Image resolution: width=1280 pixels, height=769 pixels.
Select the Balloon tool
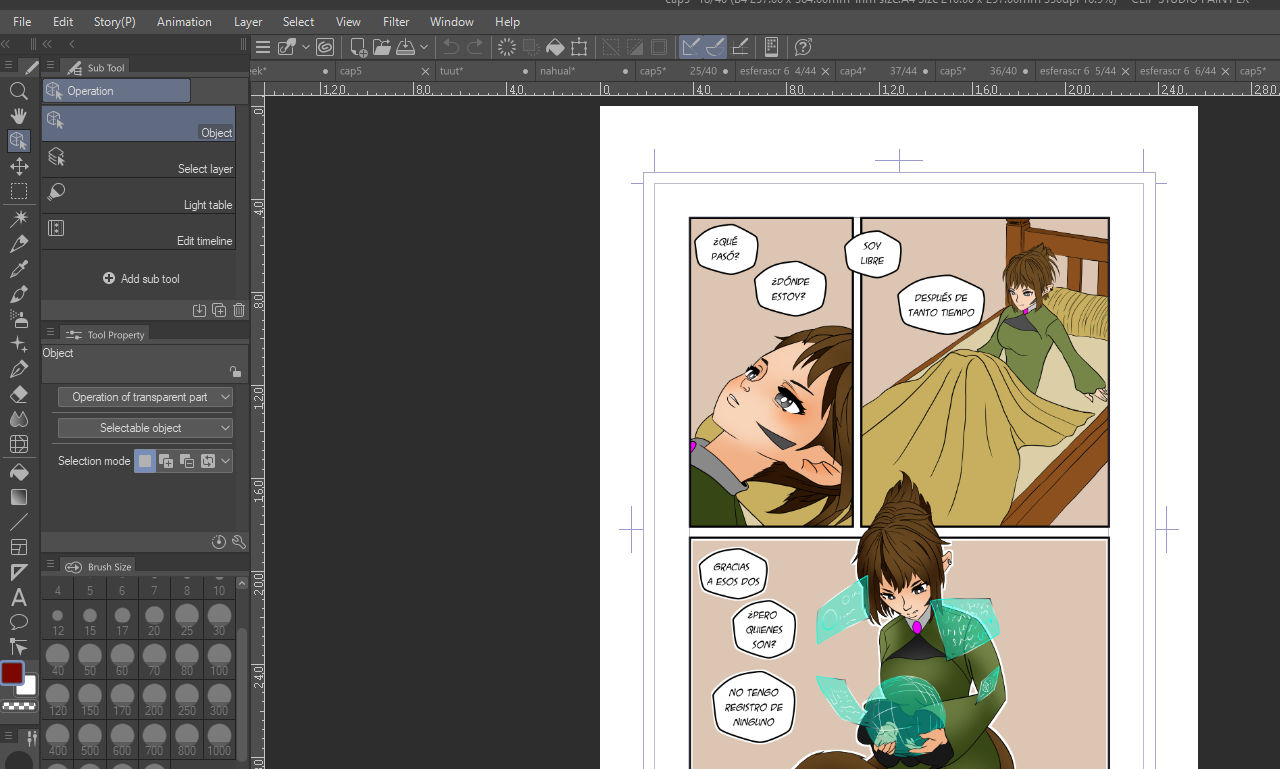pyautogui.click(x=18, y=622)
